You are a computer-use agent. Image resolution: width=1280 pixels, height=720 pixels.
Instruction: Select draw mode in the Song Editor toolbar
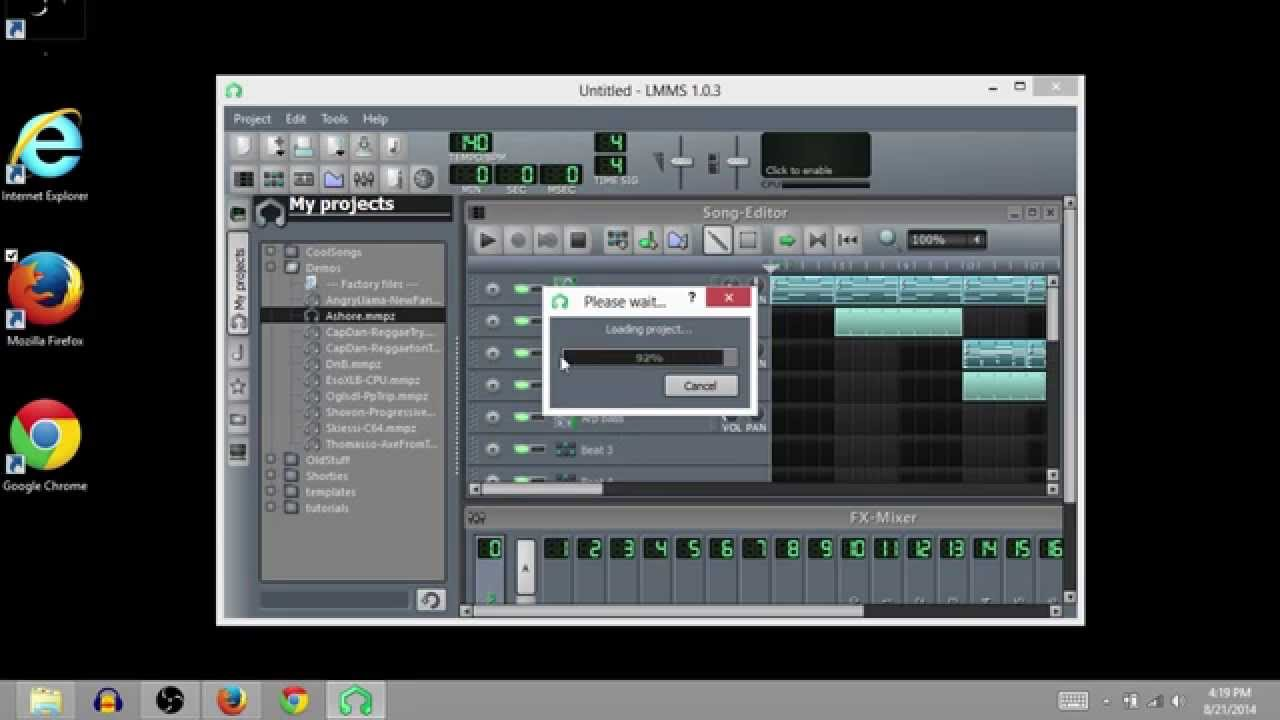coord(717,240)
